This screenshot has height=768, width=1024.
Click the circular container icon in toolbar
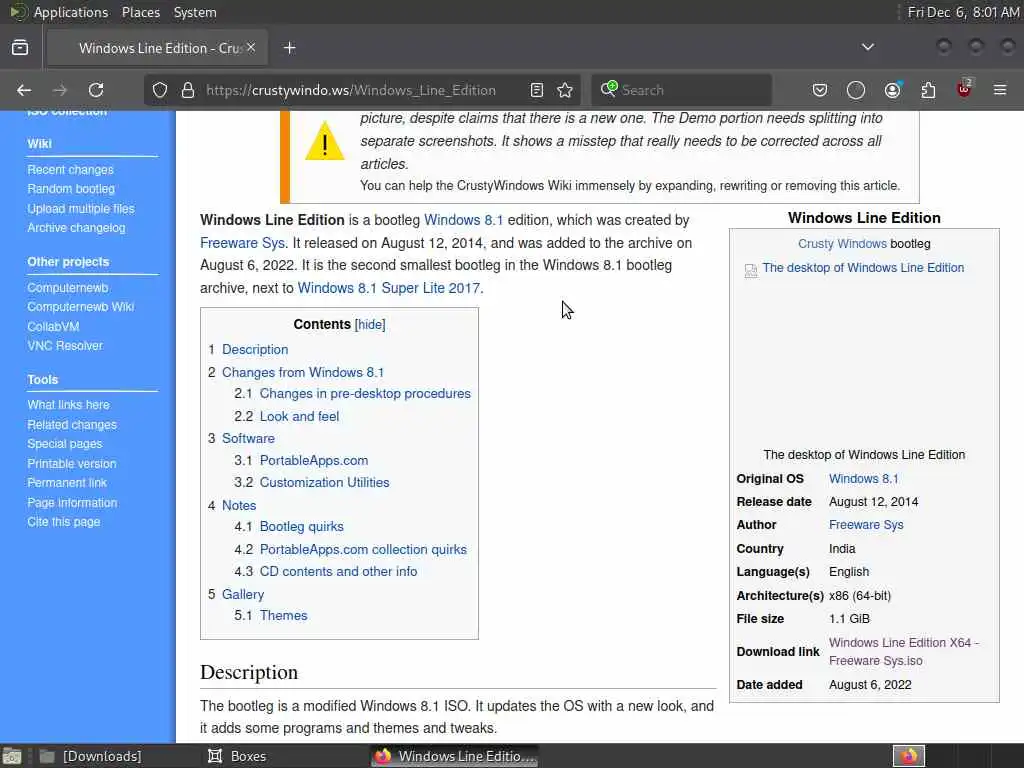856,90
